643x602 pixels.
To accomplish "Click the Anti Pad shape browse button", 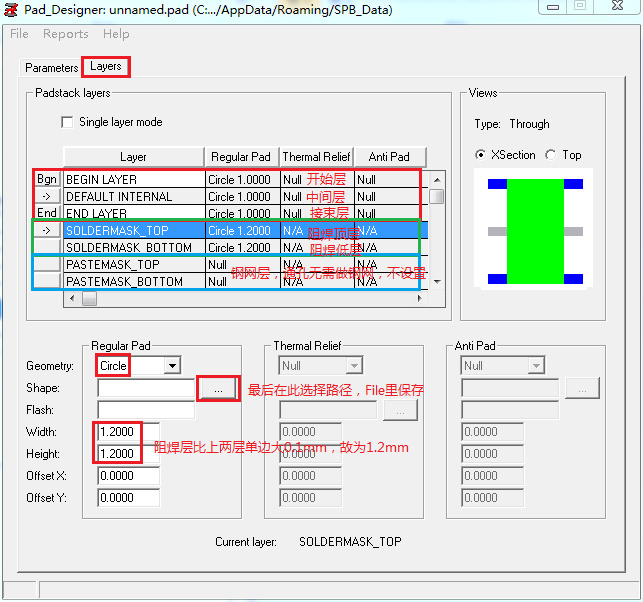I will 582,388.
